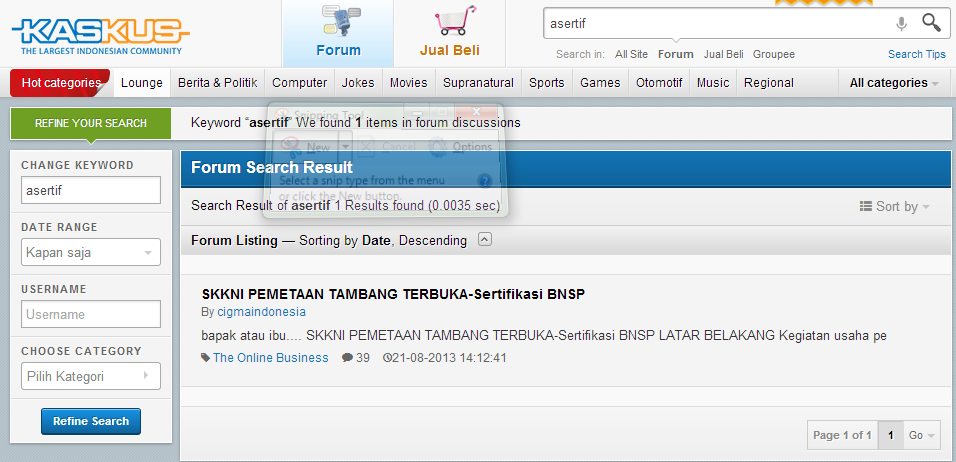Open the SKKNI PEMETAAN TAMBANG TERBUKA thread
This screenshot has width=956, height=462.
(393, 294)
